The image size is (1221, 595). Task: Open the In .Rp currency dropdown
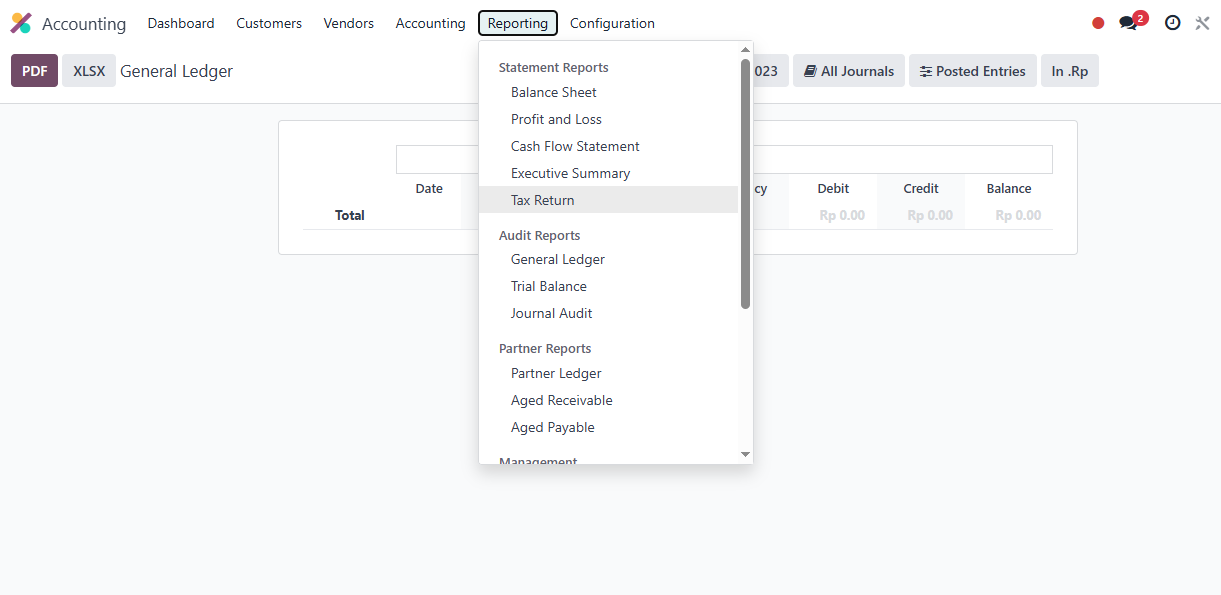click(1069, 71)
